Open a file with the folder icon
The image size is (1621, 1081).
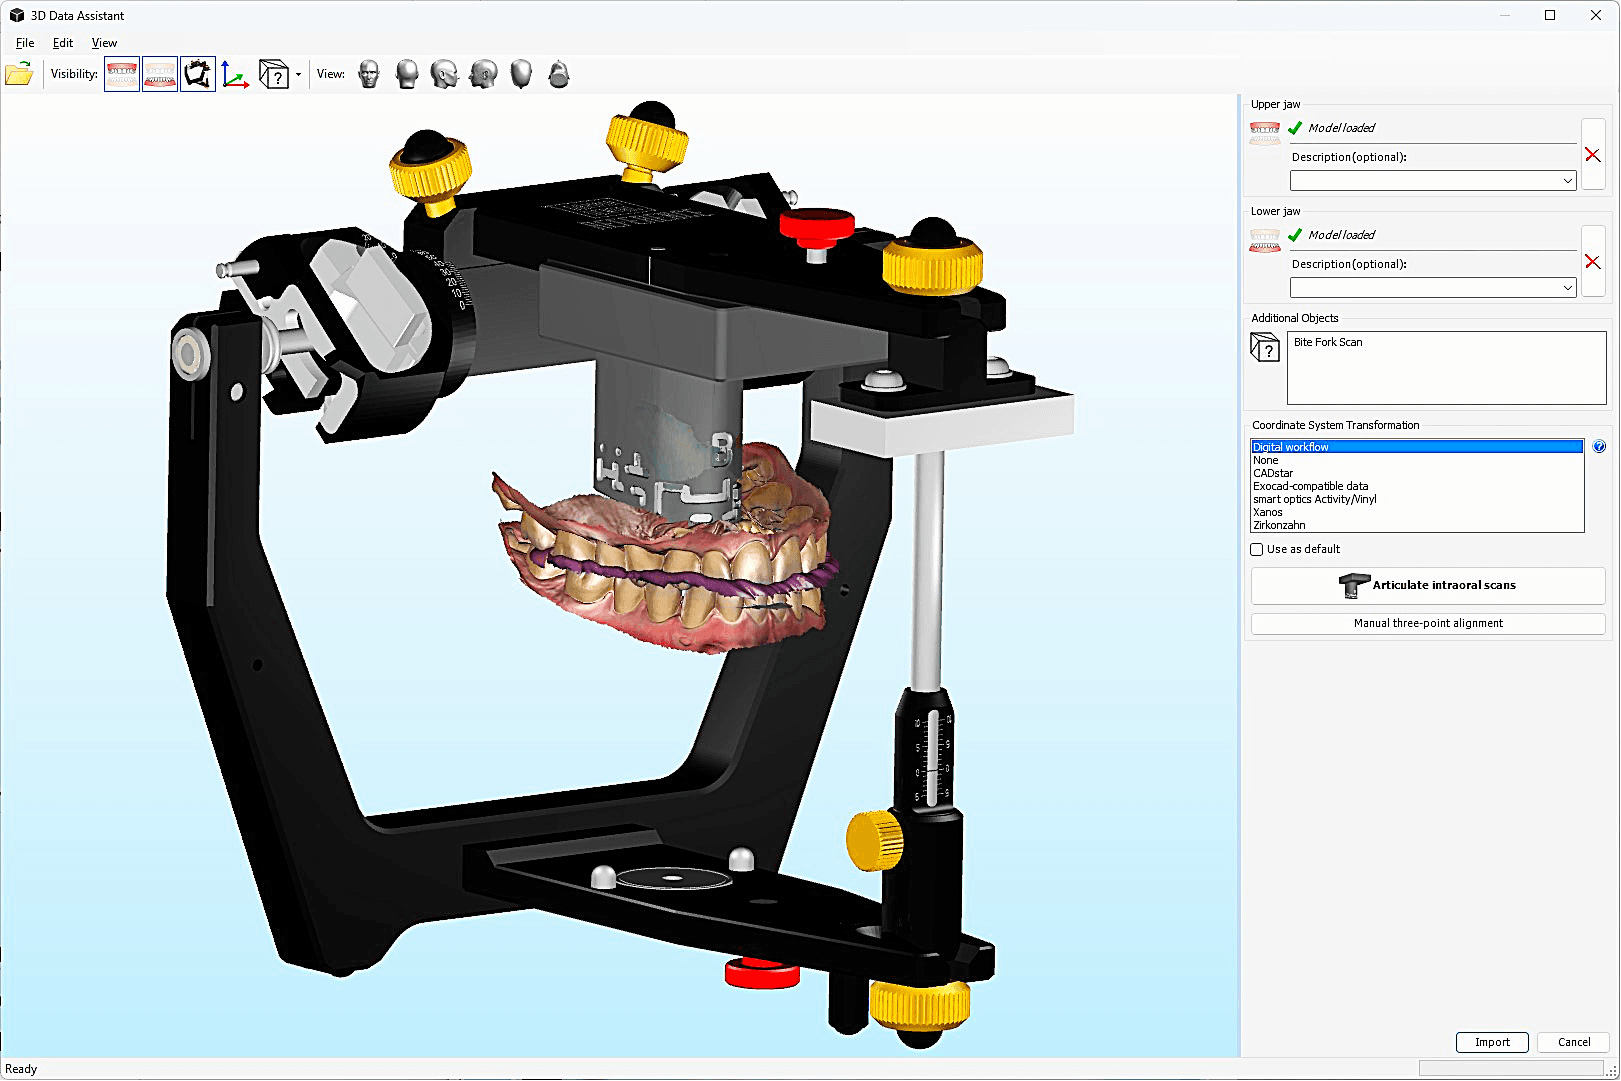click(19, 74)
